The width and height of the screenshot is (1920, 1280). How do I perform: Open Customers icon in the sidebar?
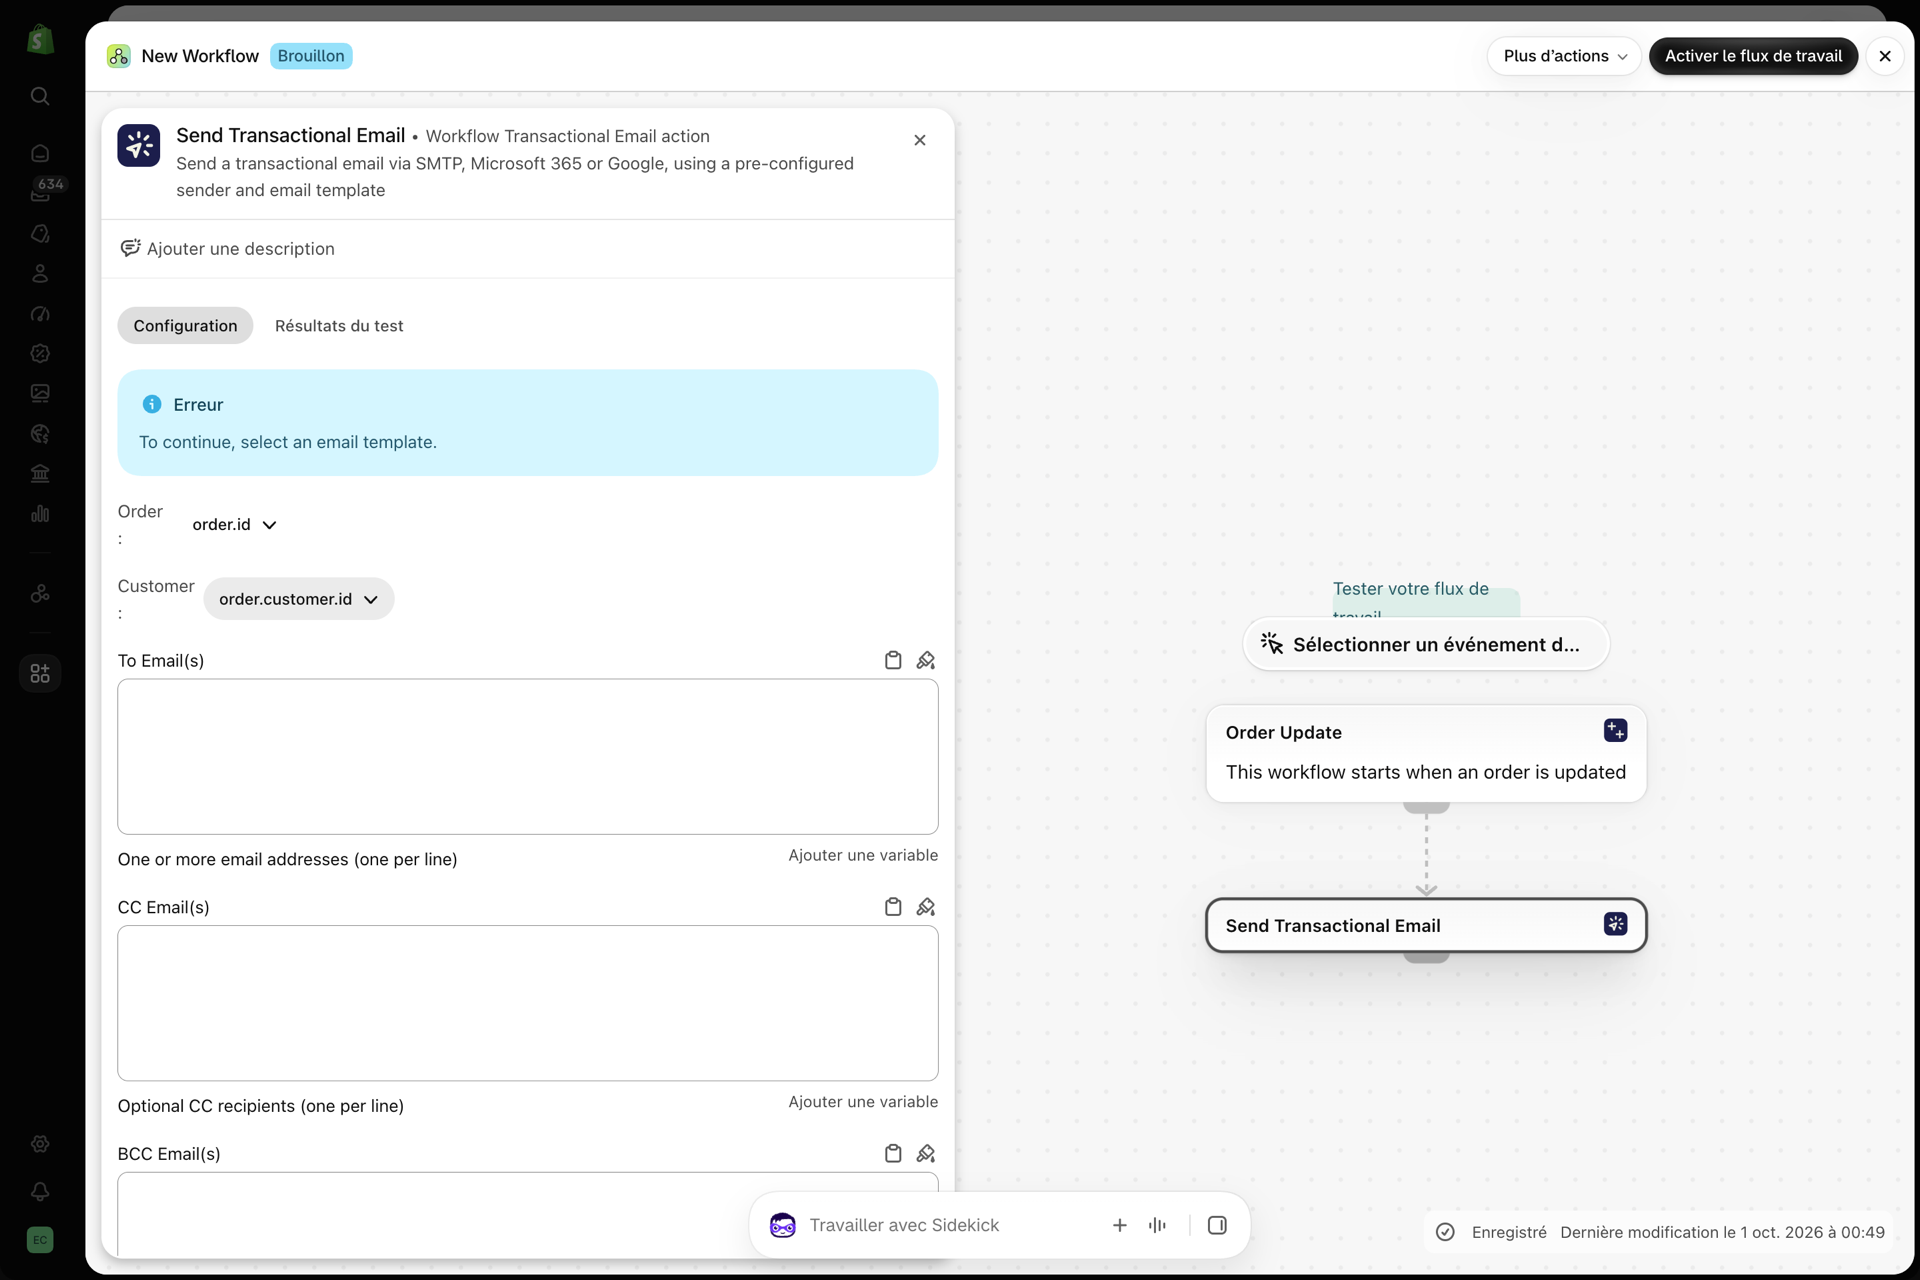tap(40, 273)
